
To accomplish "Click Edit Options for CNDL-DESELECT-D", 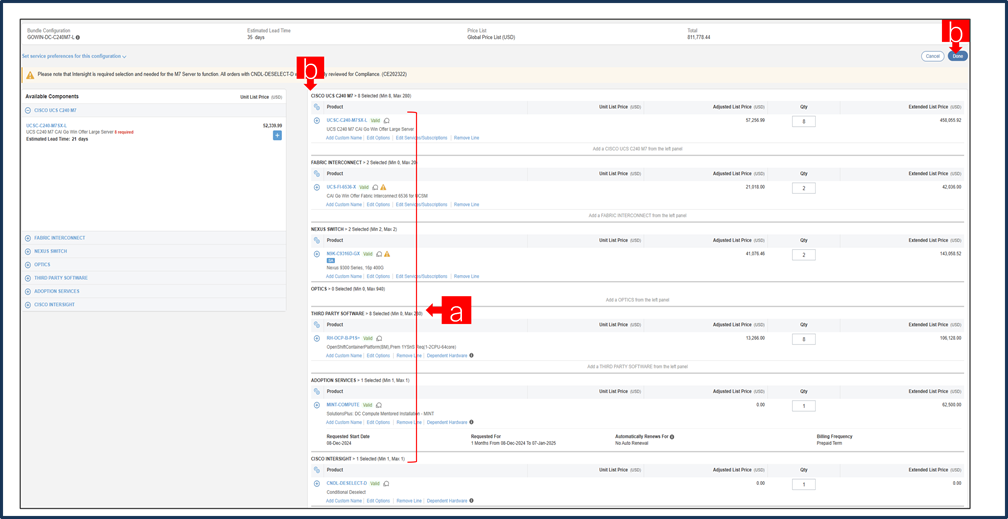I will click(x=378, y=500).
